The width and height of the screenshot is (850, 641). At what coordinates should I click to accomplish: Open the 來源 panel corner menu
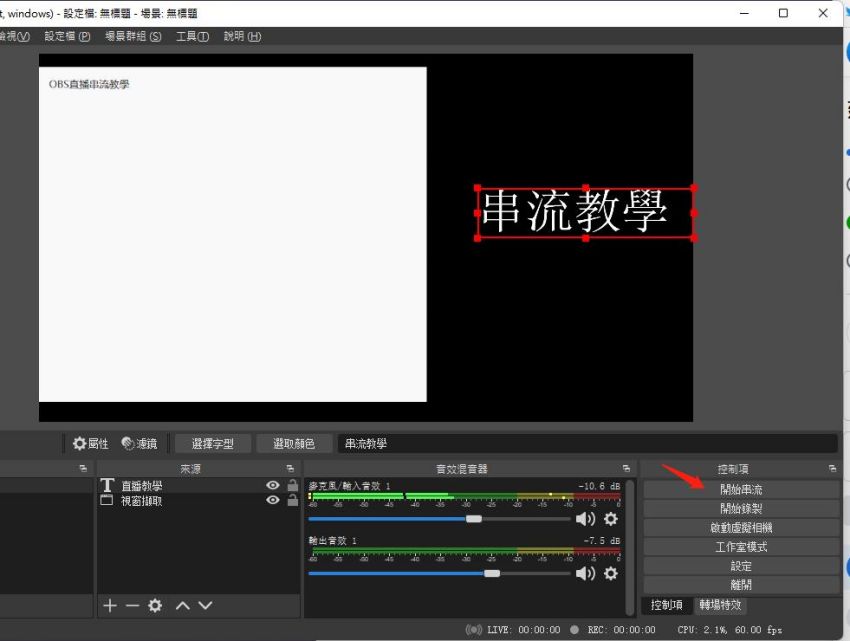coord(291,468)
